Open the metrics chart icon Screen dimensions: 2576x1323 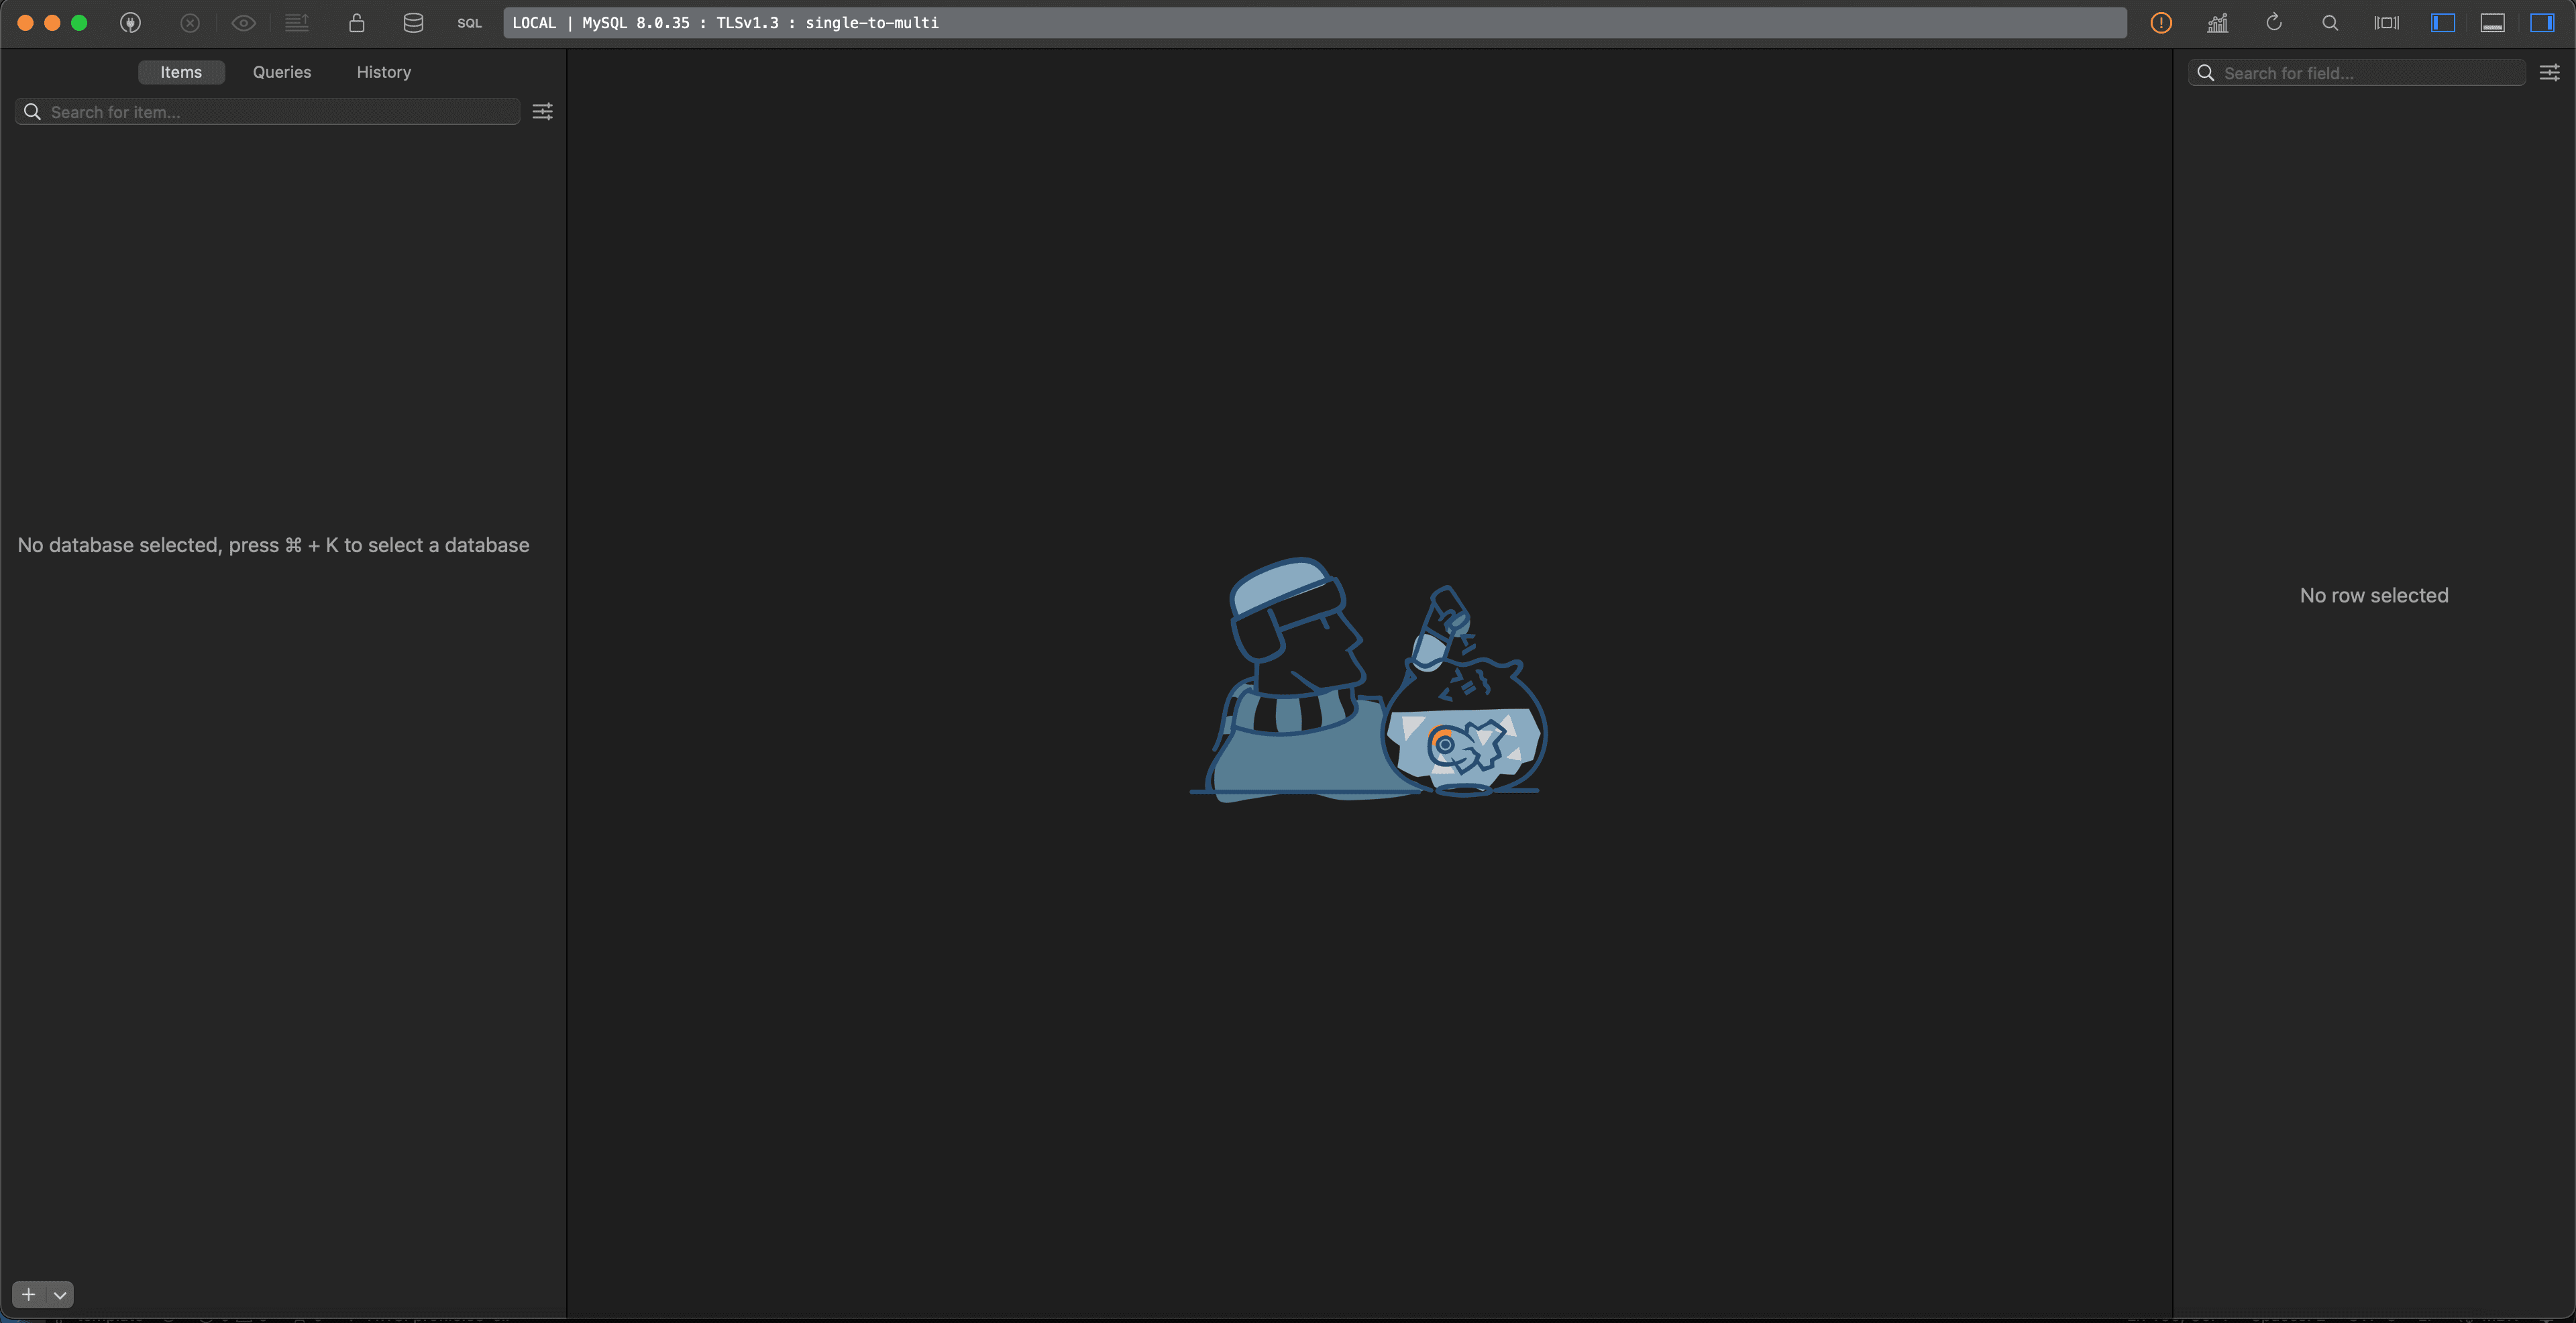click(x=2217, y=22)
